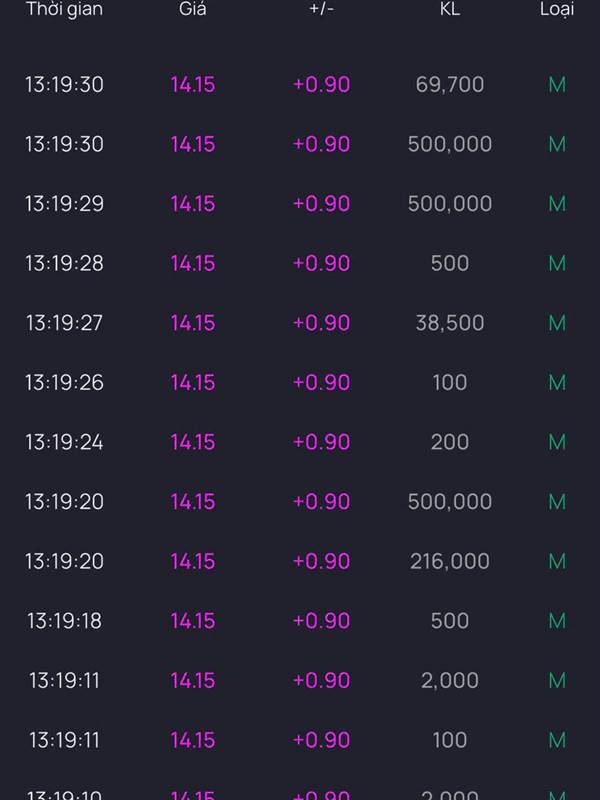The height and width of the screenshot is (800, 600).
Task: Click the 14.15 price at 13:19:27
Action: coord(192,323)
